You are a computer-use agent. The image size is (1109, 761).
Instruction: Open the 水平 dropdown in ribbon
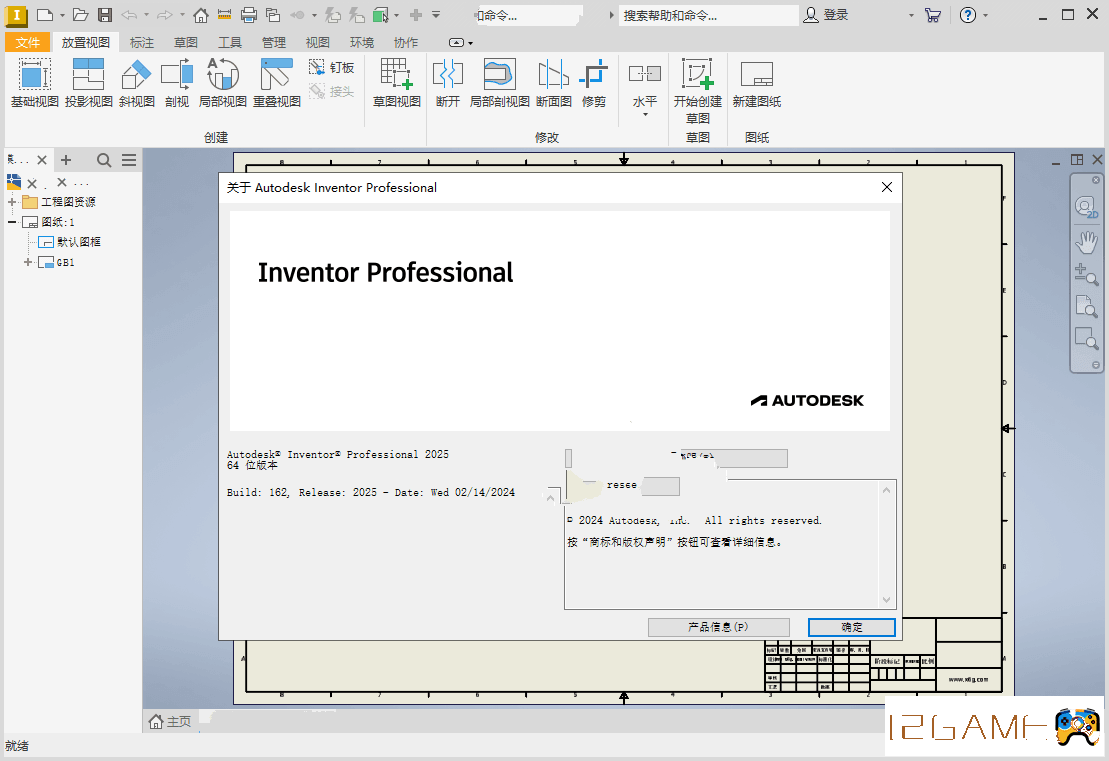pos(645,113)
